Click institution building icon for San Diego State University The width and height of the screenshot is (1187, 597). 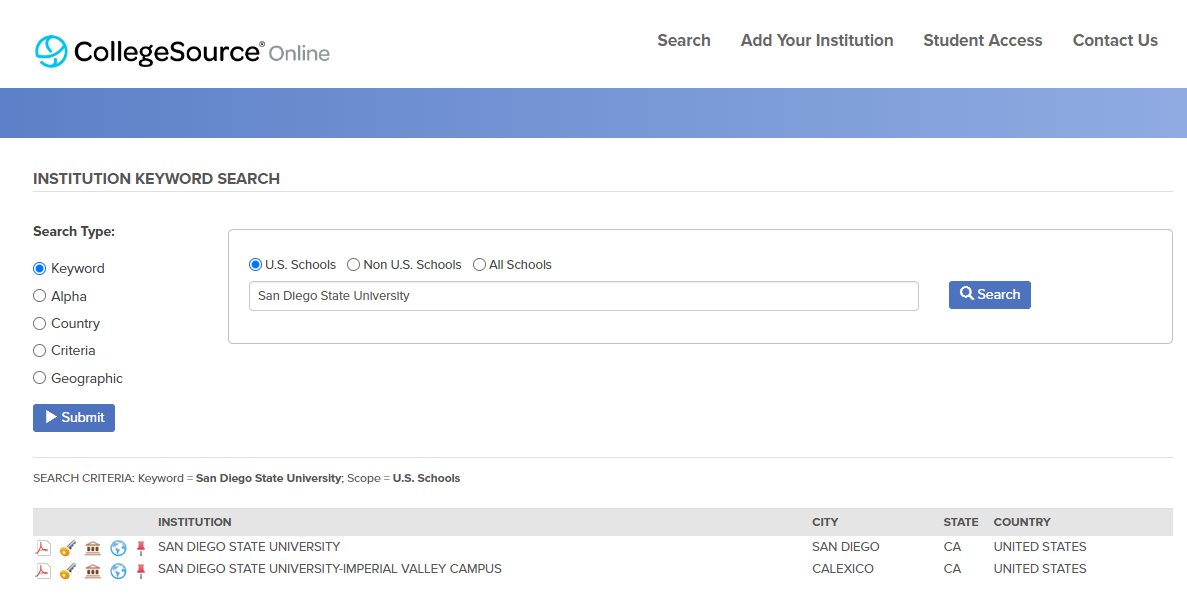(x=93, y=547)
